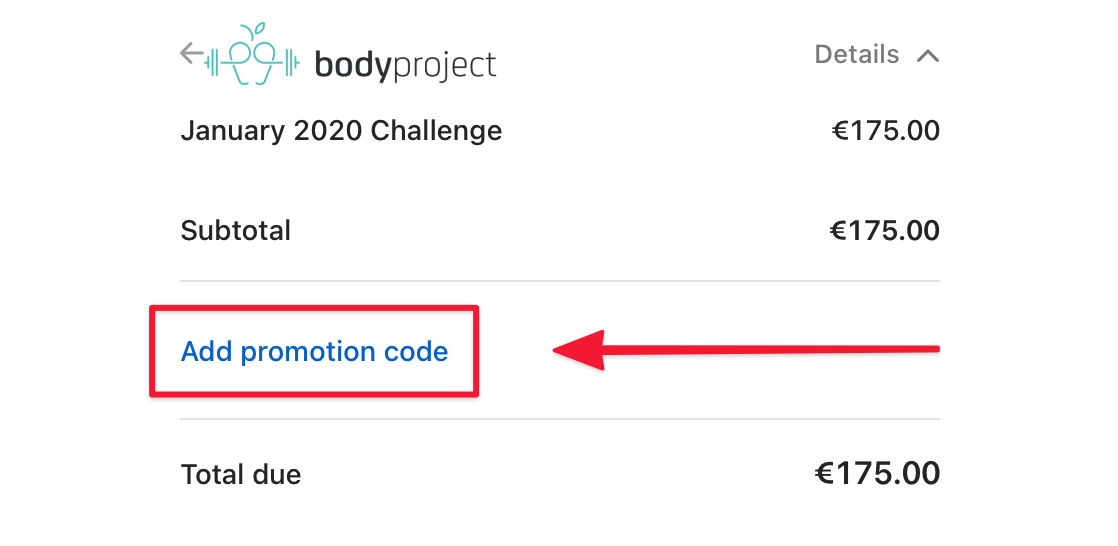Viewport: 1118px width, 546px height.
Task: Toggle the Details label in the header
Action: point(856,54)
